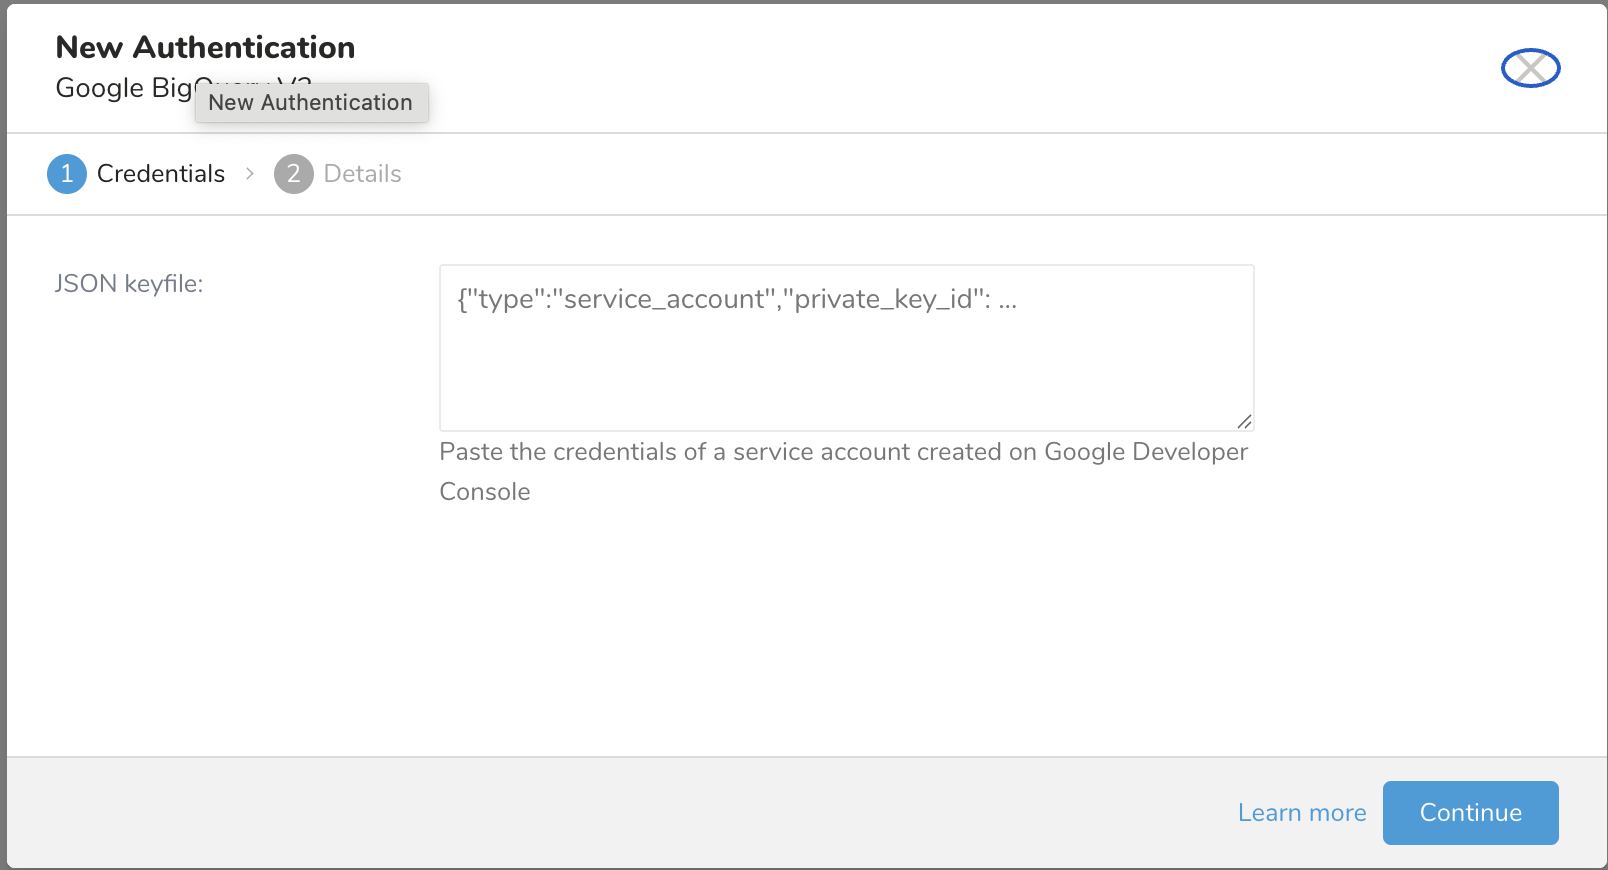Click the New Authentication tooltip popup
This screenshot has width=1608, height=870.
pos(311,103)
